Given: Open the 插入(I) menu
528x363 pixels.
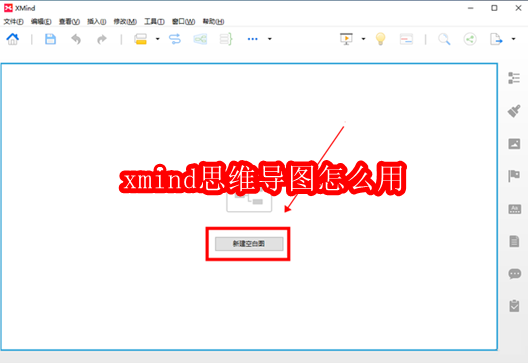Looking at the screenshot, I should click(x=97, y=22).
